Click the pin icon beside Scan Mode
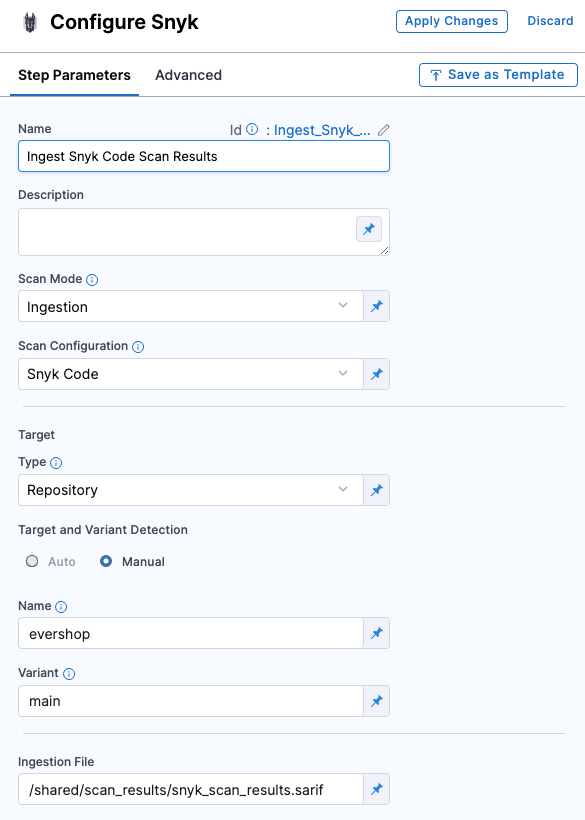 click(x=376, y=306)
